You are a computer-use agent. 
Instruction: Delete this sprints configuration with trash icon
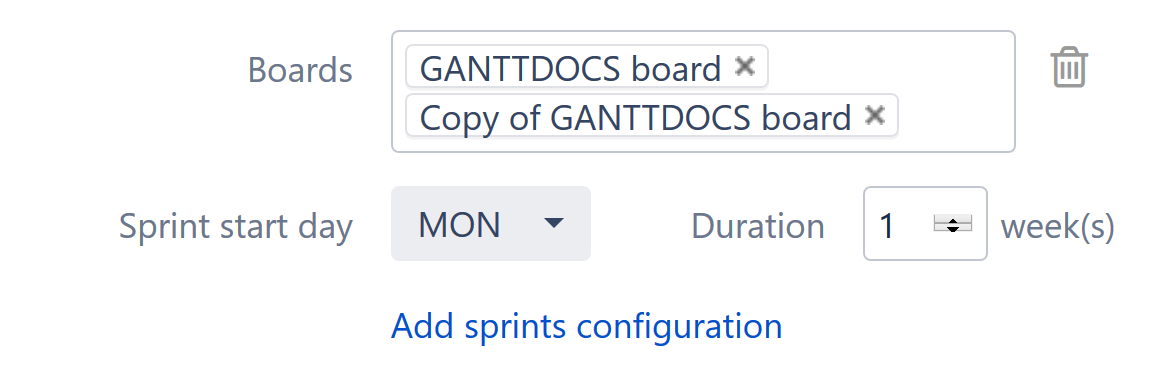click(1069, 67)
